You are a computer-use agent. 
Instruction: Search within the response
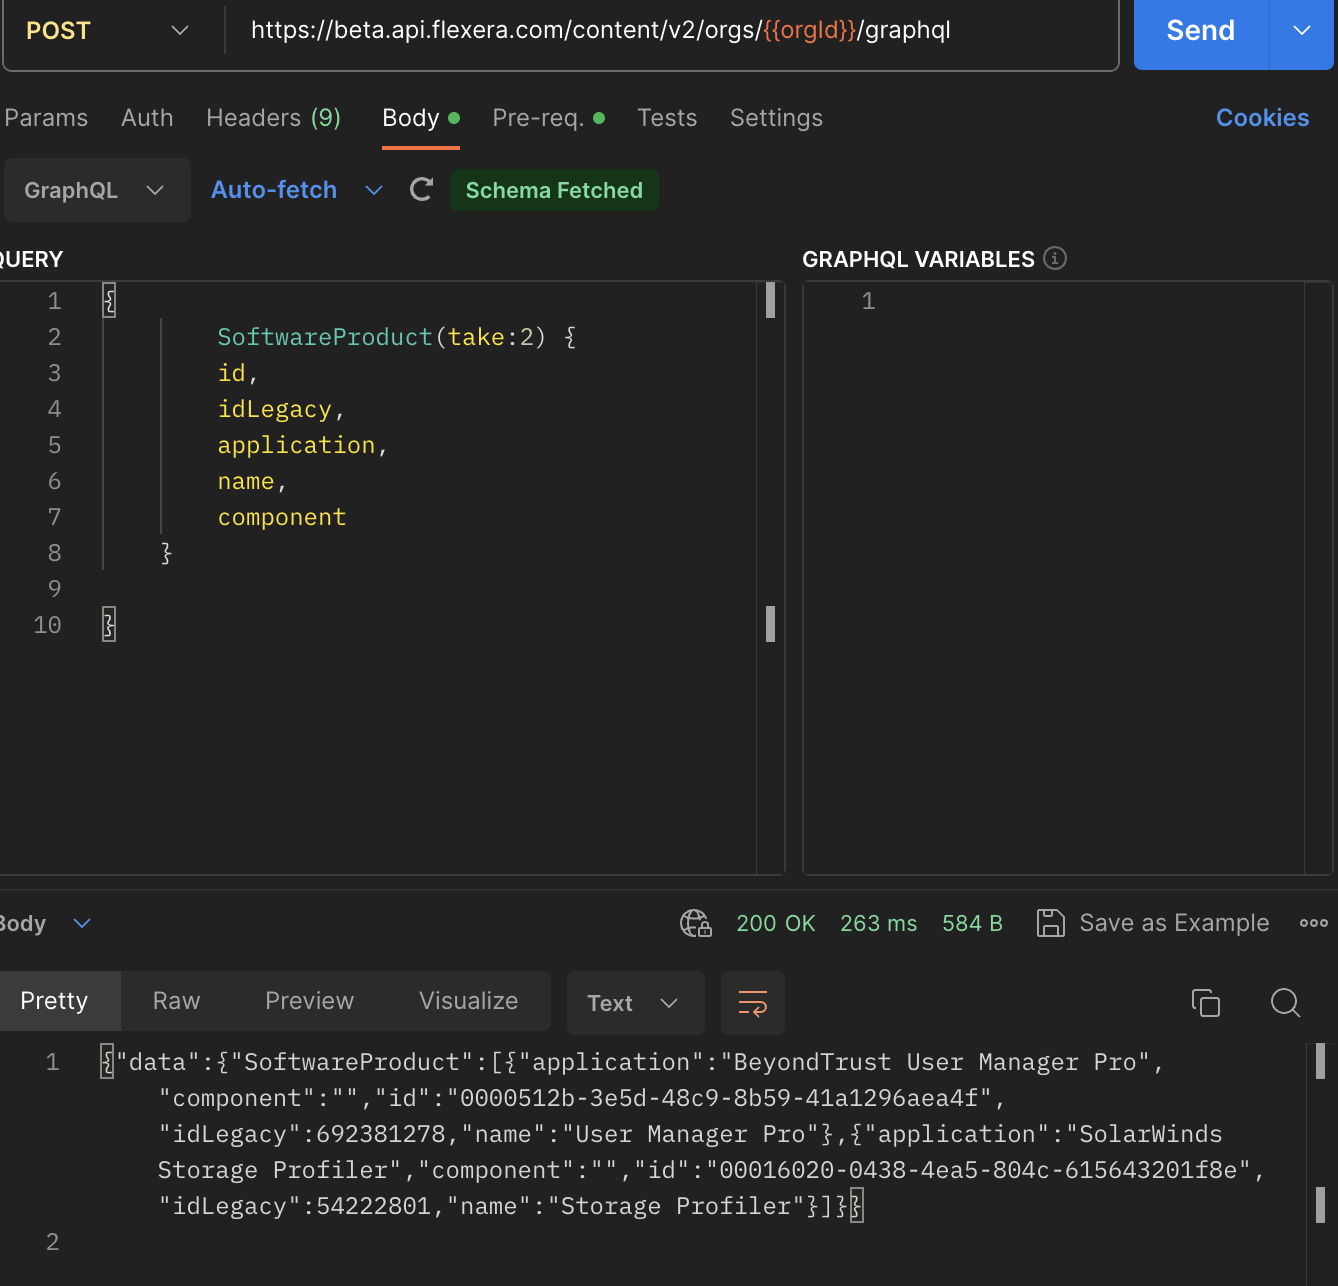click(x=1285, y=1003)
